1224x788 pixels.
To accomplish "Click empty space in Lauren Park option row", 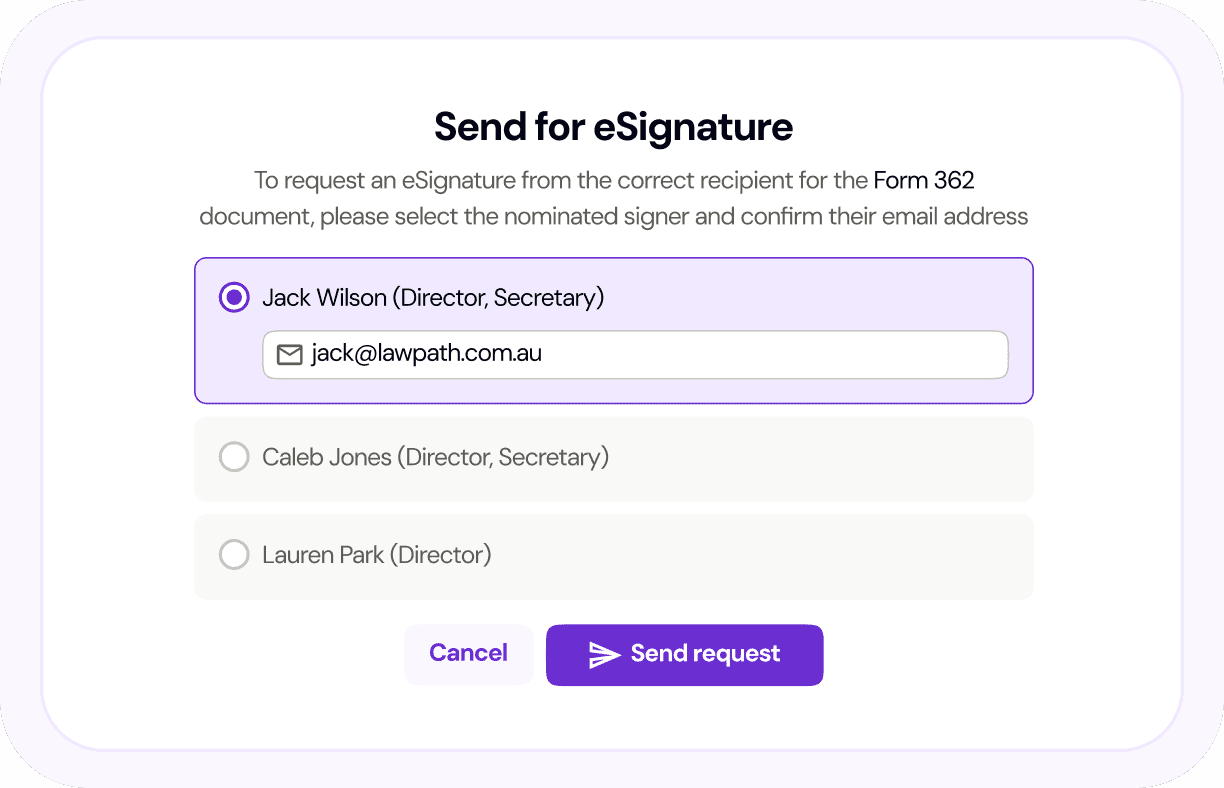I will pyautogui.click(x=760, y=556).
